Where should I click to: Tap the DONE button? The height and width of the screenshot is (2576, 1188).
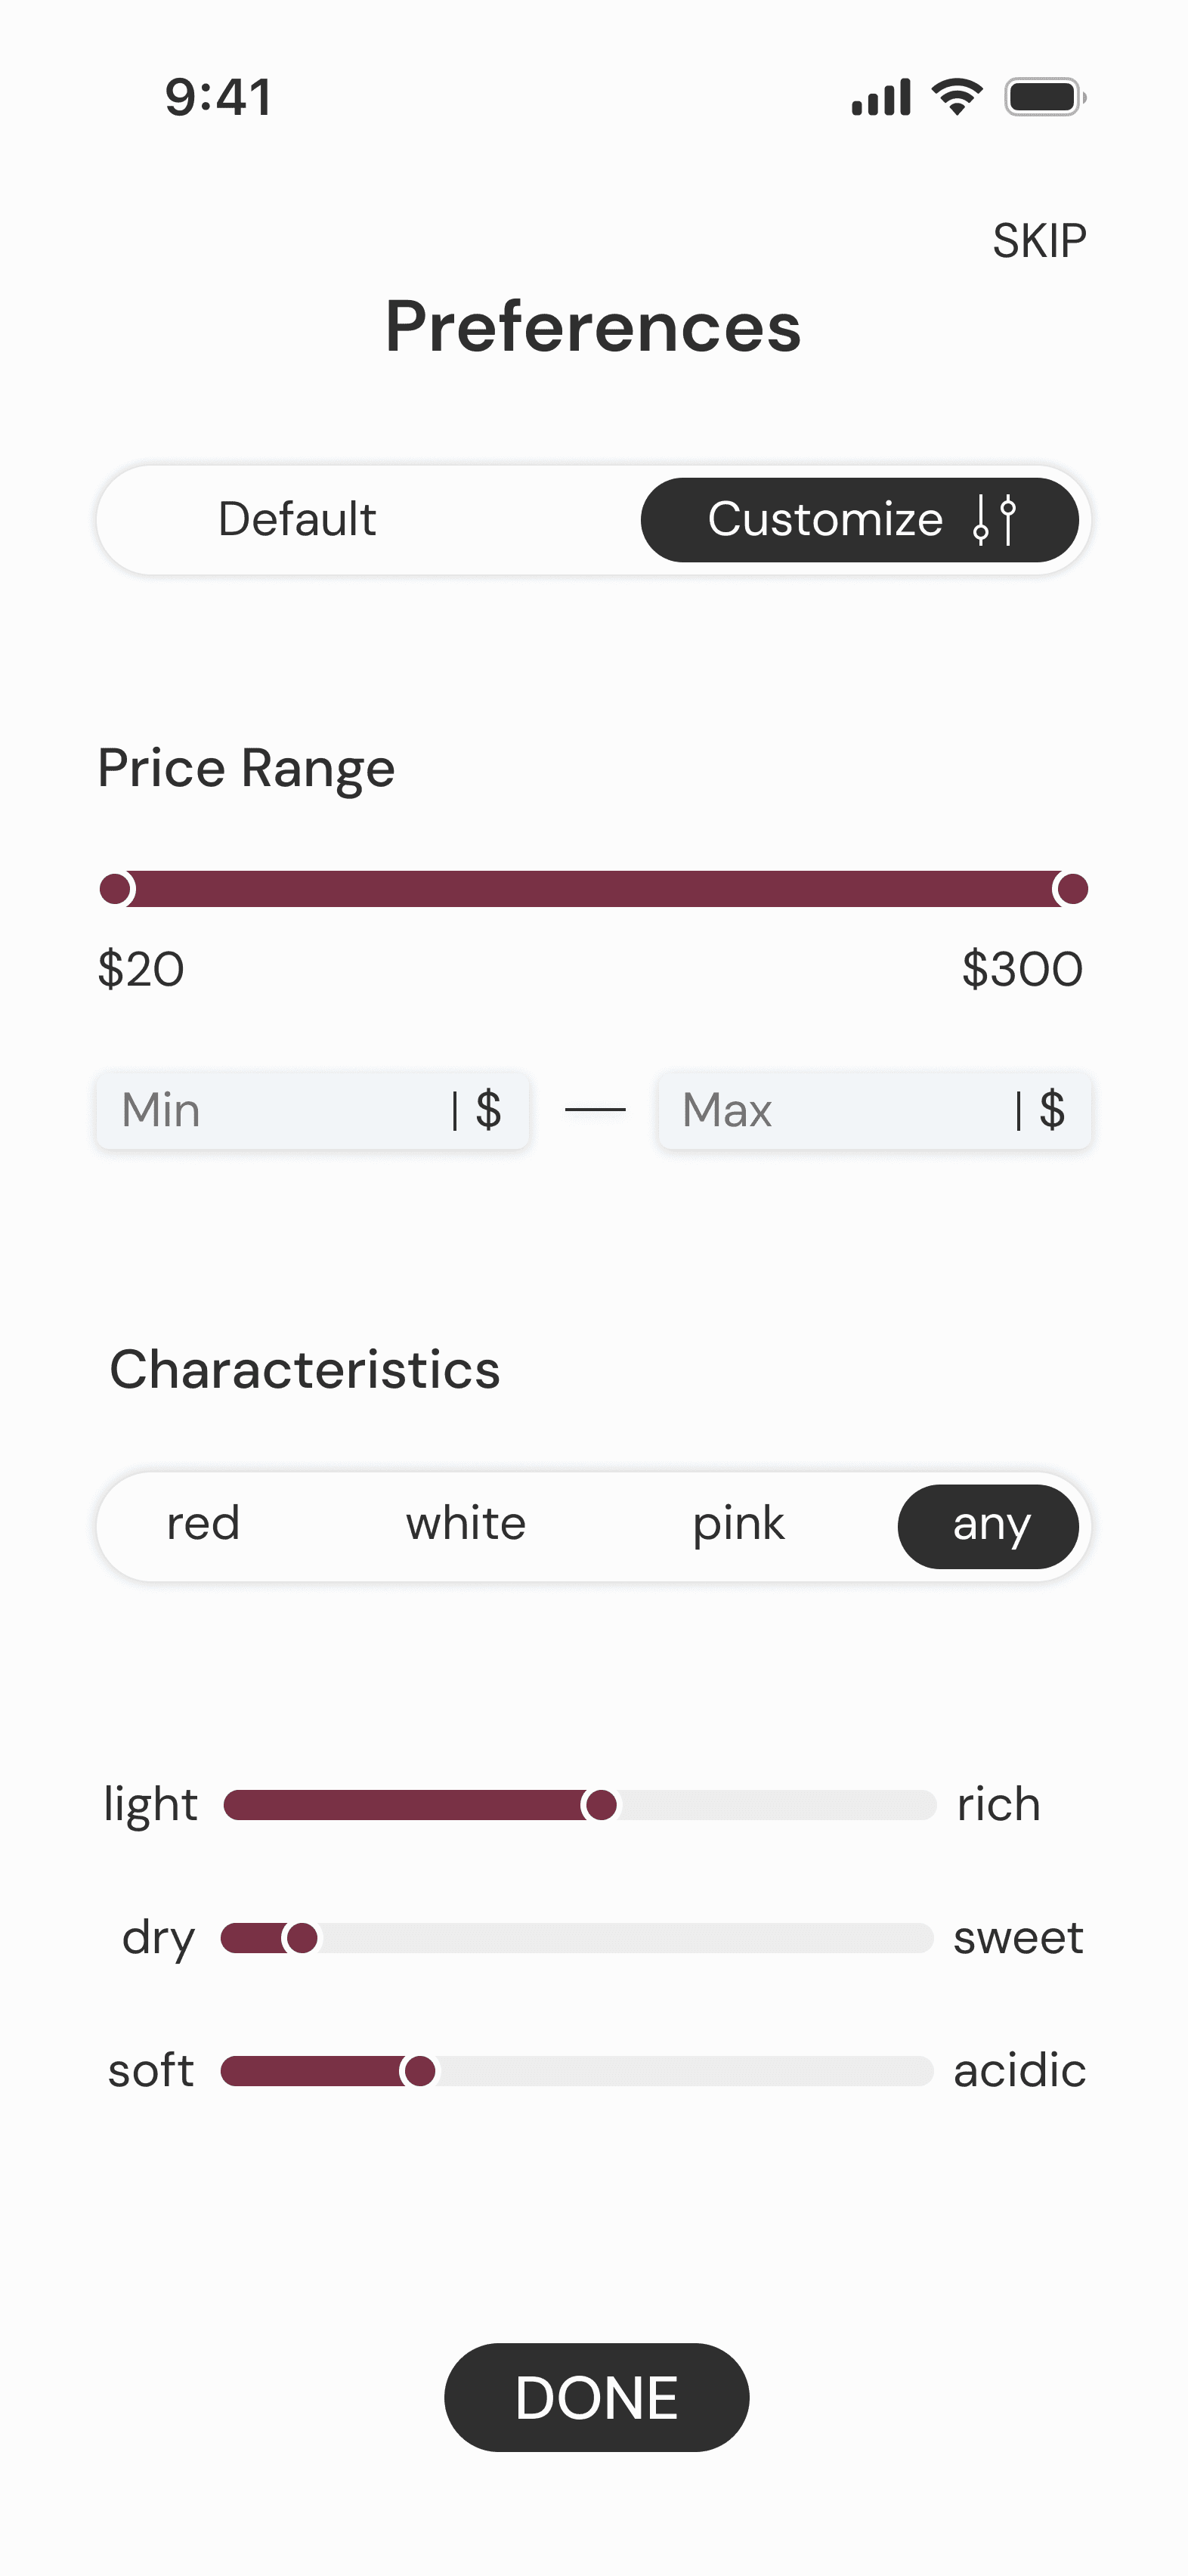click(597, 2397)
